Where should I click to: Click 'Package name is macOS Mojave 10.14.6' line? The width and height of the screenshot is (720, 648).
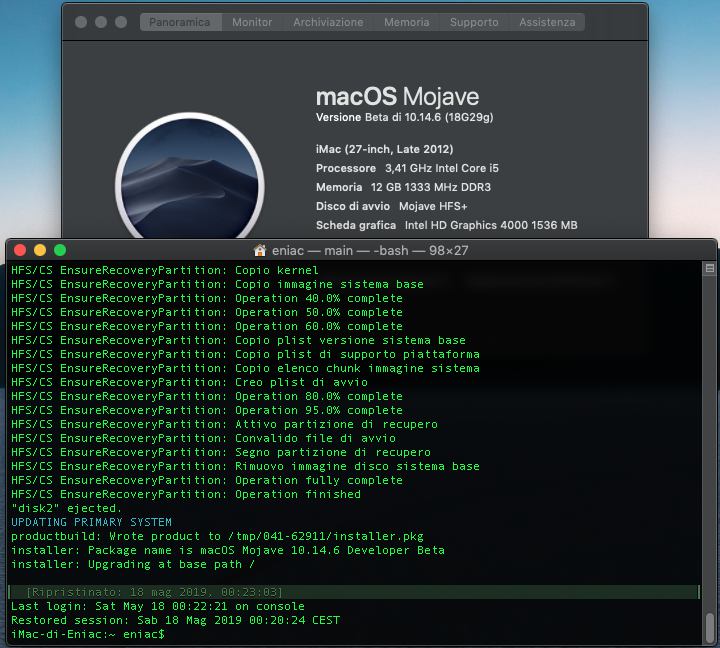[x=228, y=550]
